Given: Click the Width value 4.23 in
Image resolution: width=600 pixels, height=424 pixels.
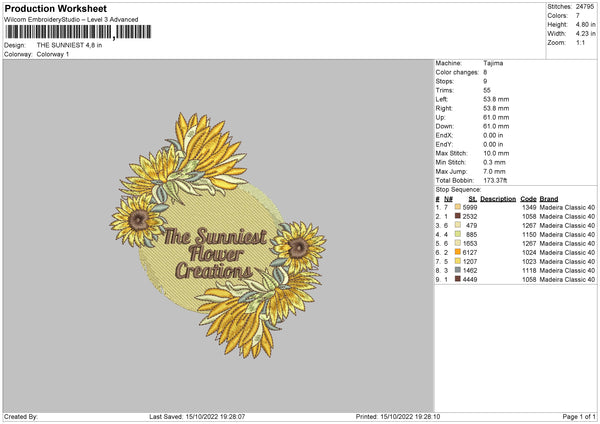Looking at the screenshot, I should (x=585, y=34).
